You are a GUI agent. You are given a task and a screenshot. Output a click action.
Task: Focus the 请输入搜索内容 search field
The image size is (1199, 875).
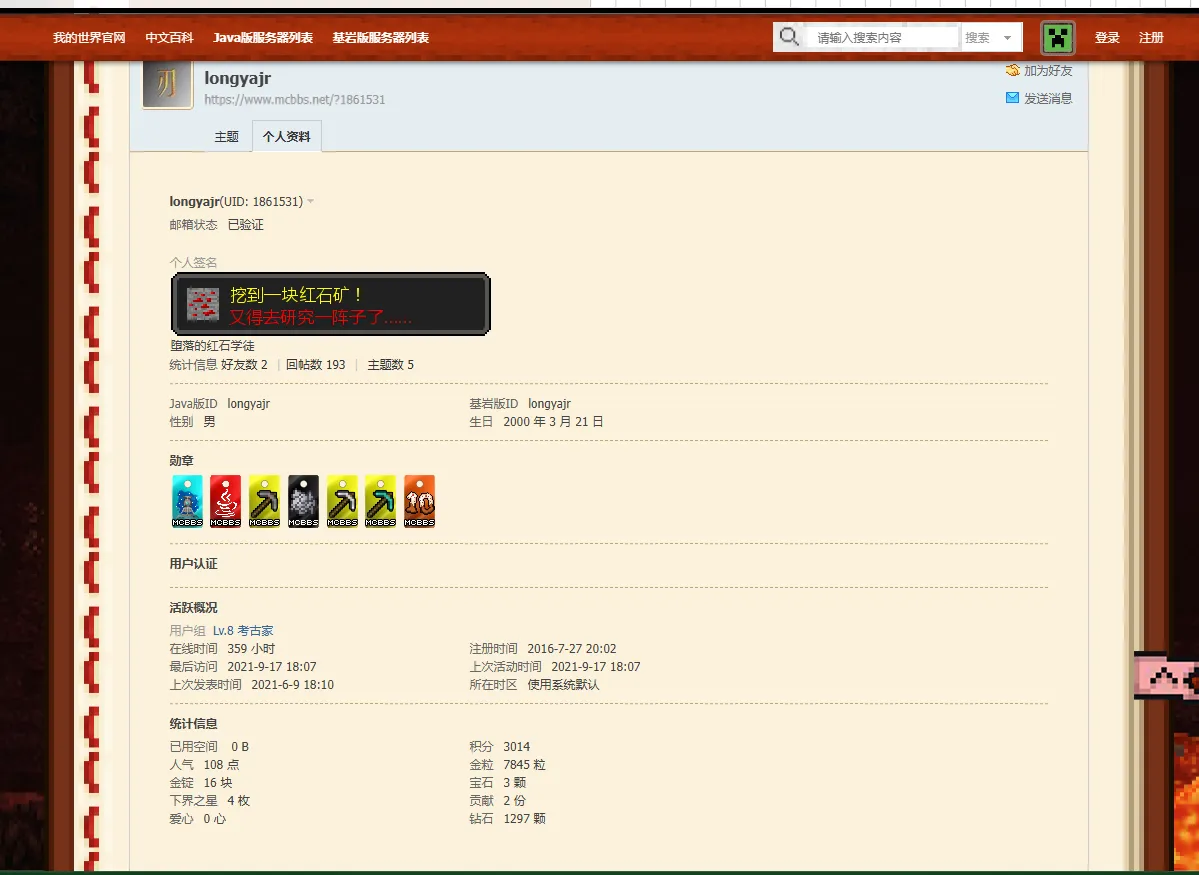click(x=882, y=37)
